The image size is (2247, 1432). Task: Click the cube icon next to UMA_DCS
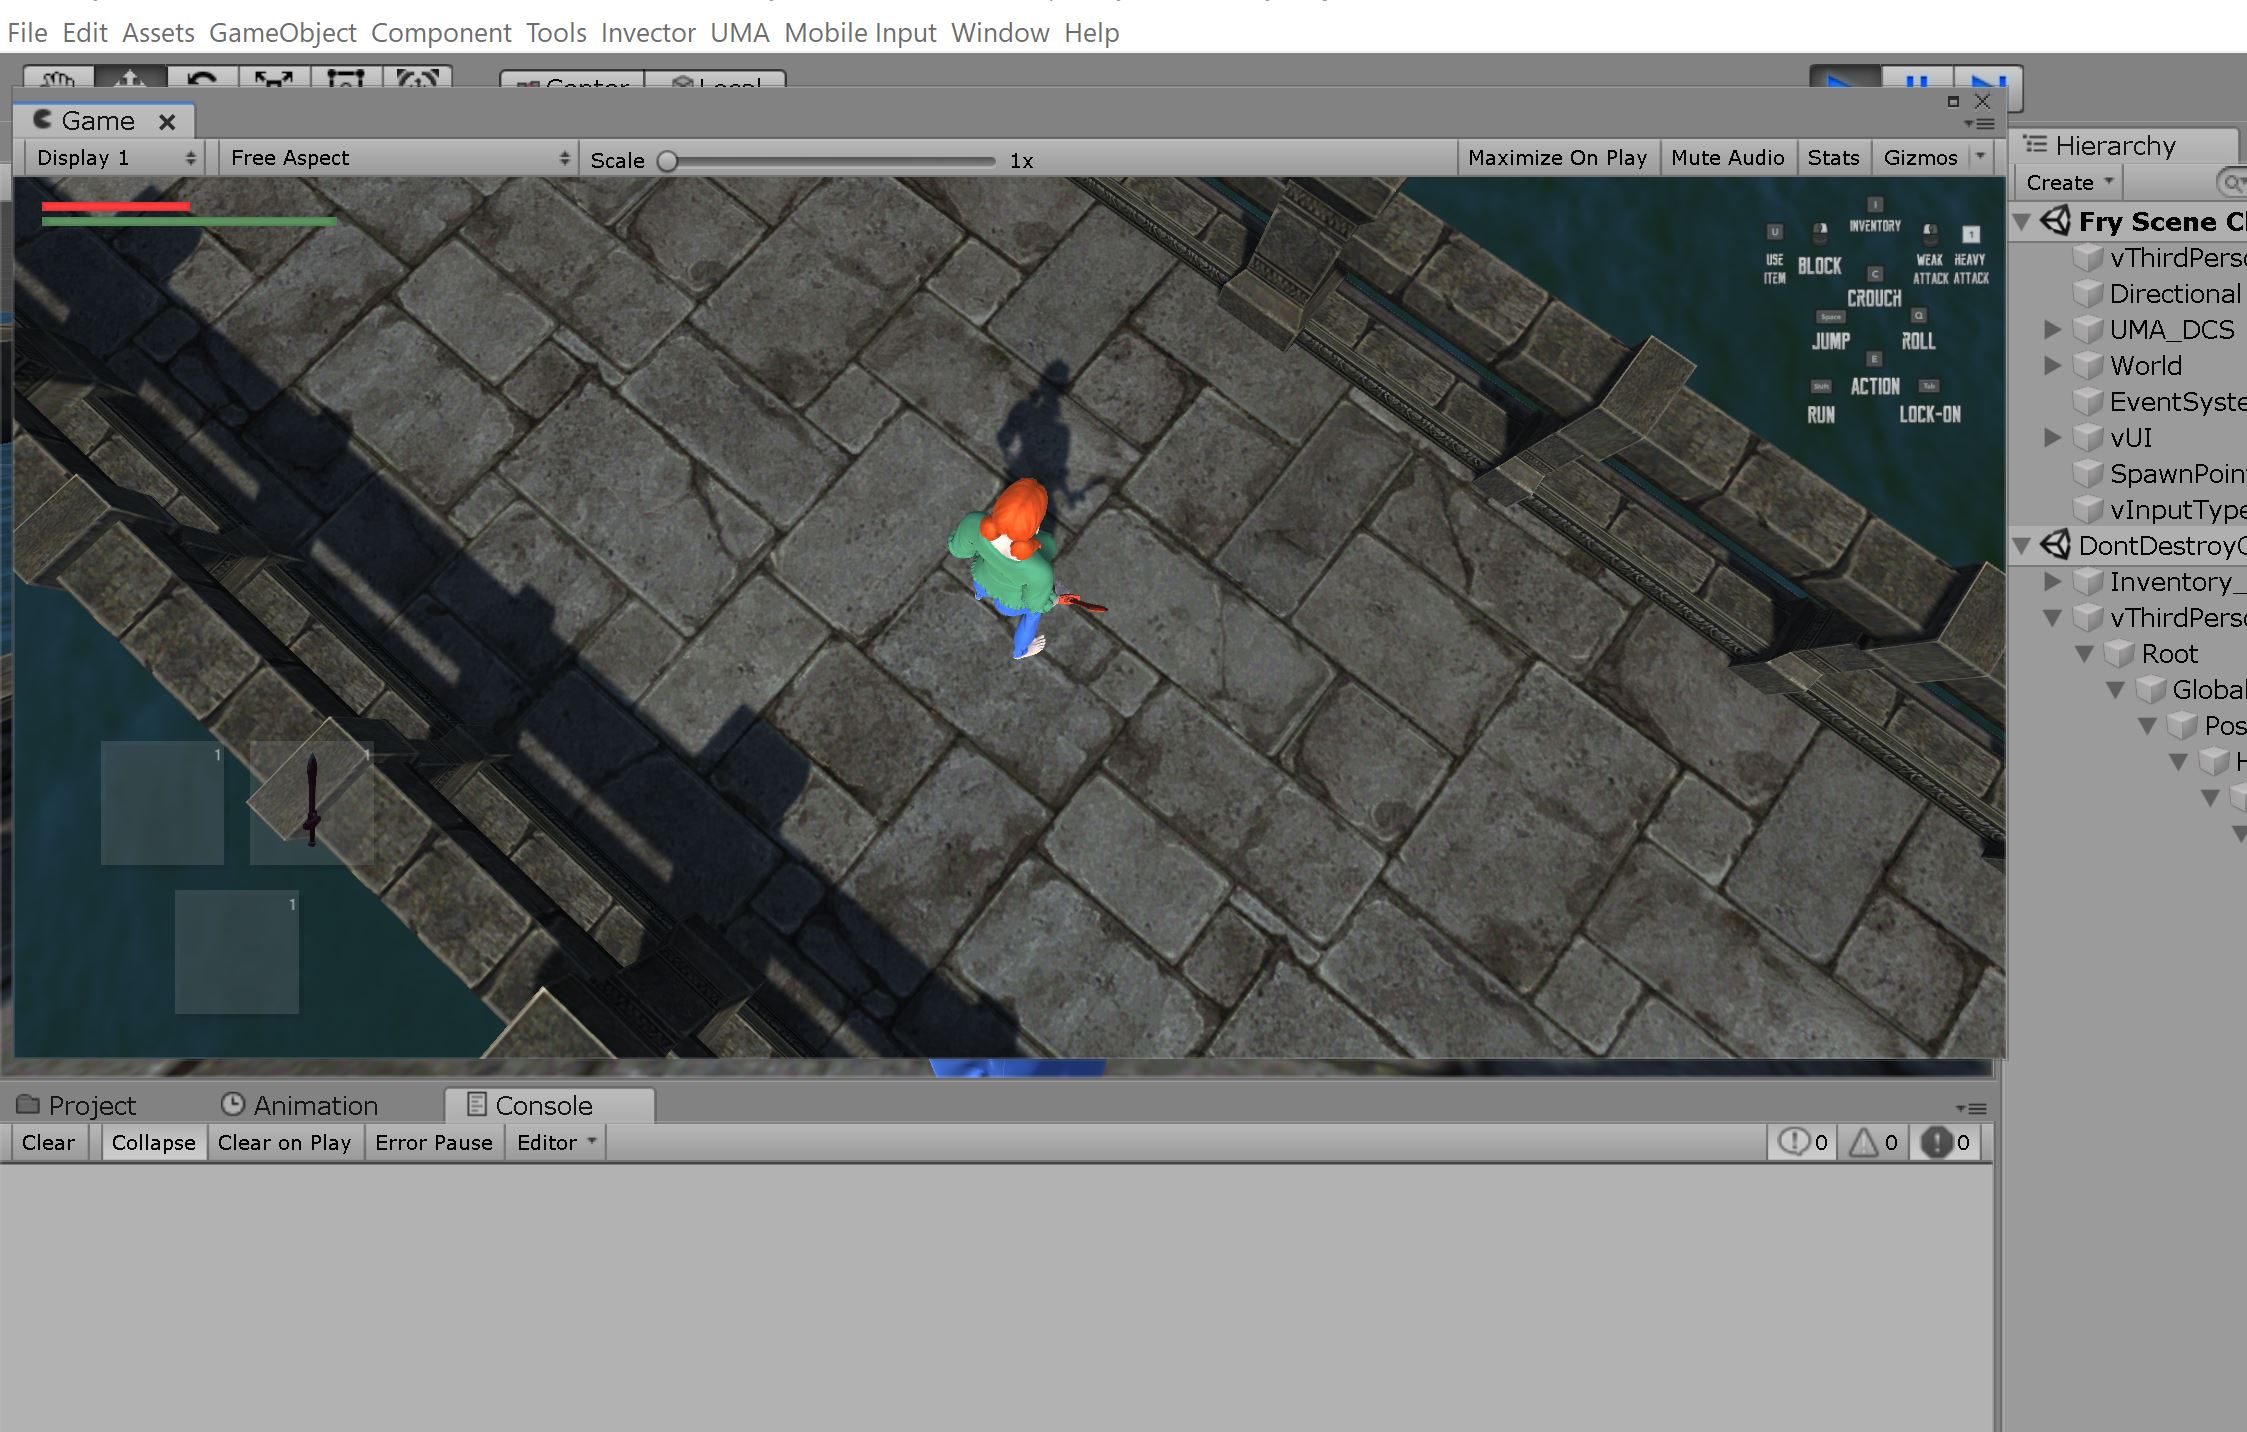tap(2088, 329)
